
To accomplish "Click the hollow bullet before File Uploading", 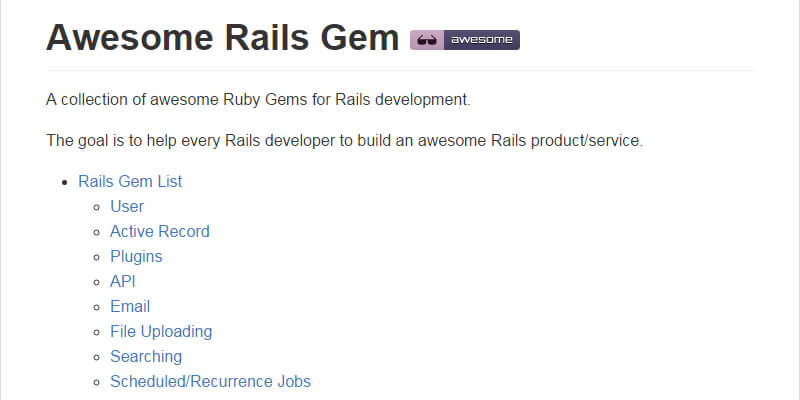I will click(x=97, y=332).
